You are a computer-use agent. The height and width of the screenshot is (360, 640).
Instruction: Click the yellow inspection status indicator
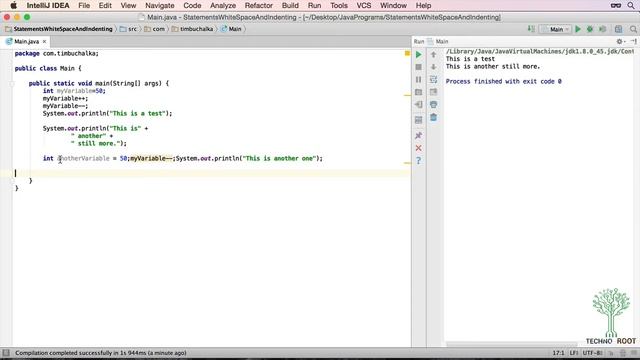coord(407,53)
